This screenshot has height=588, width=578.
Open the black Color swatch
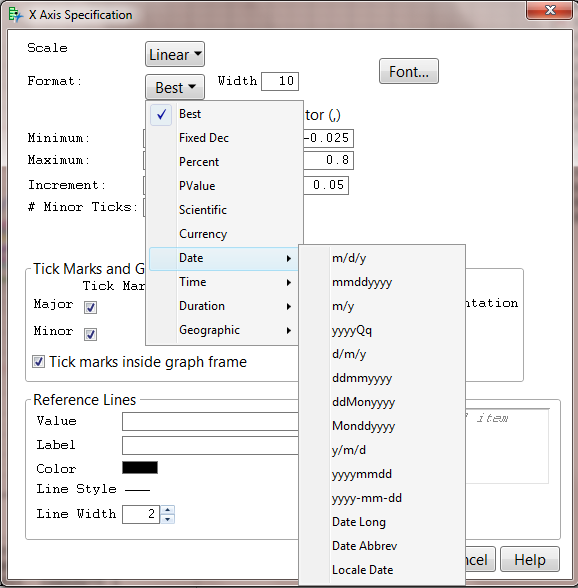[x=140, y=468]
